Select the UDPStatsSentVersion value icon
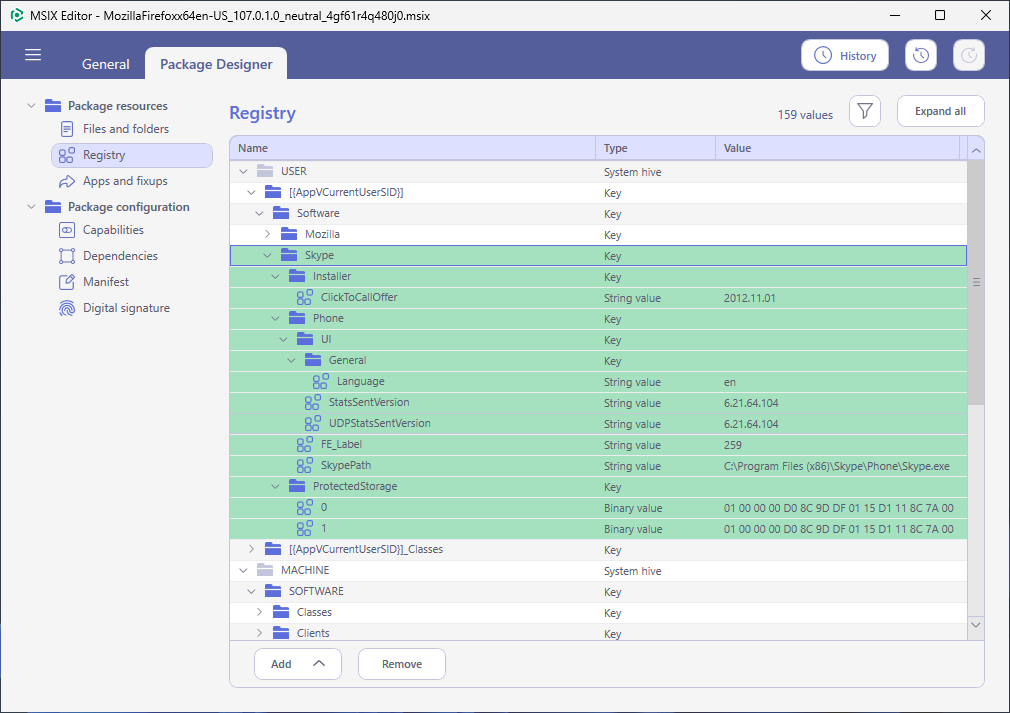 coord(312,423)
